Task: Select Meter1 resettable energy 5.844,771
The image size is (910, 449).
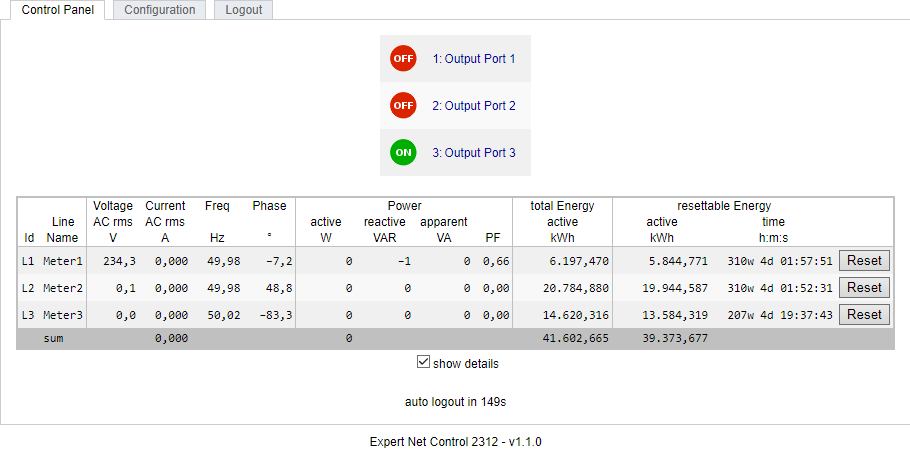Action: point(678,261)
